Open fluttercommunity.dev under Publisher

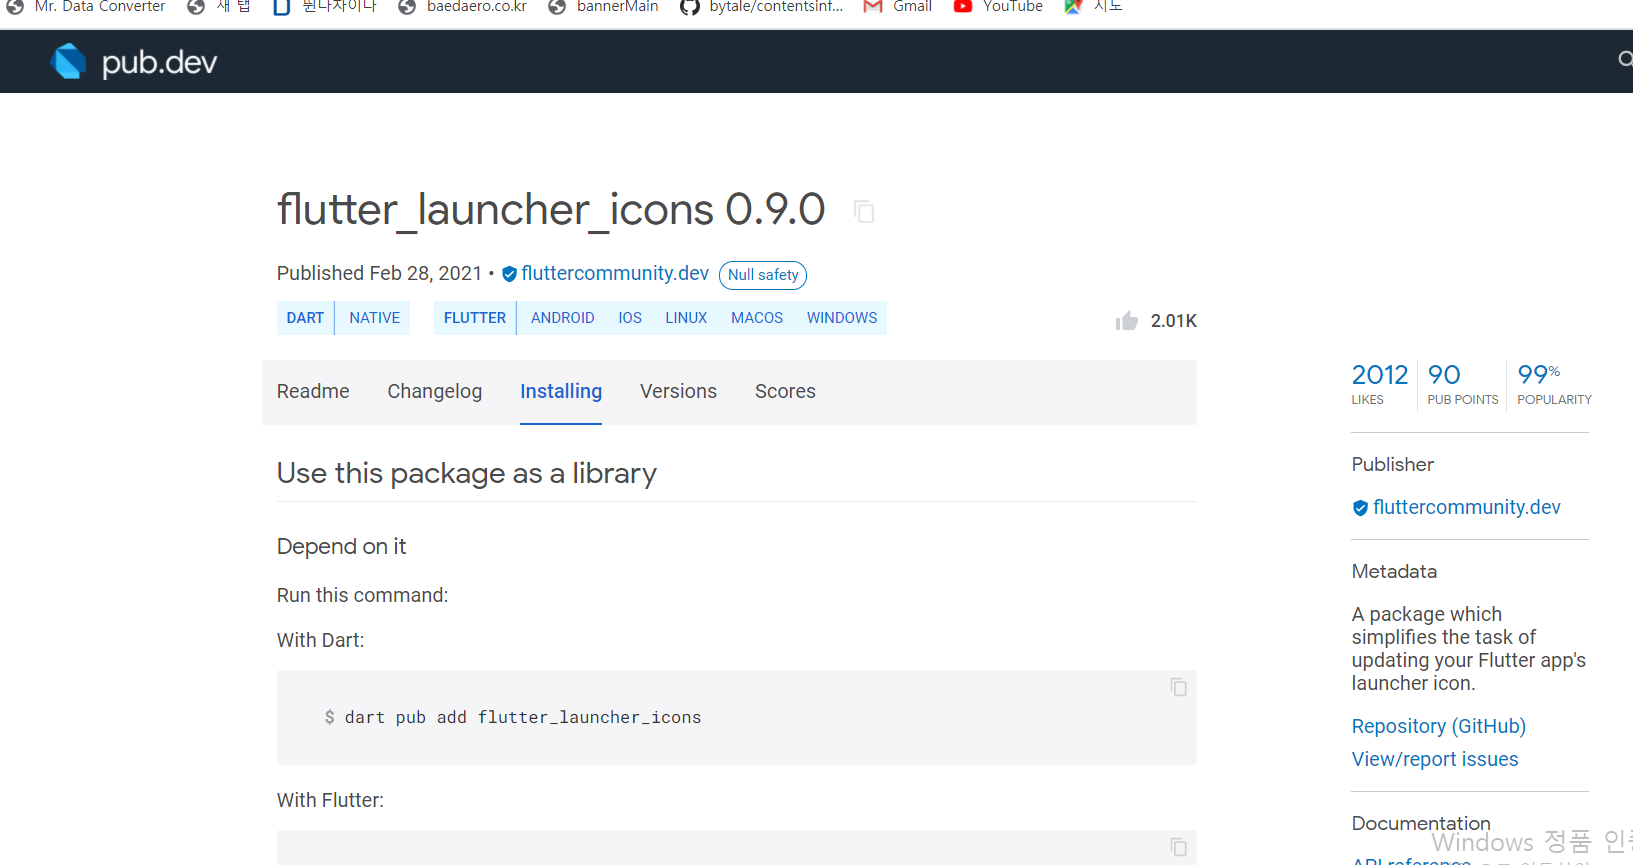pyautogui.click(x=1466, y=508)
